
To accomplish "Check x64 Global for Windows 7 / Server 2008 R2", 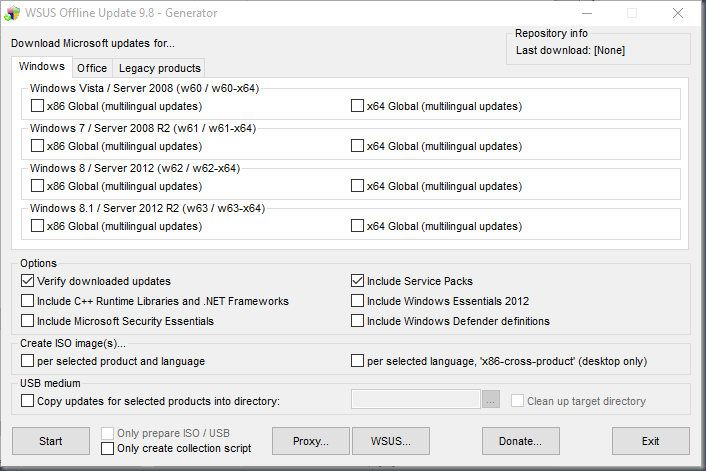I will tap(358, 146).
